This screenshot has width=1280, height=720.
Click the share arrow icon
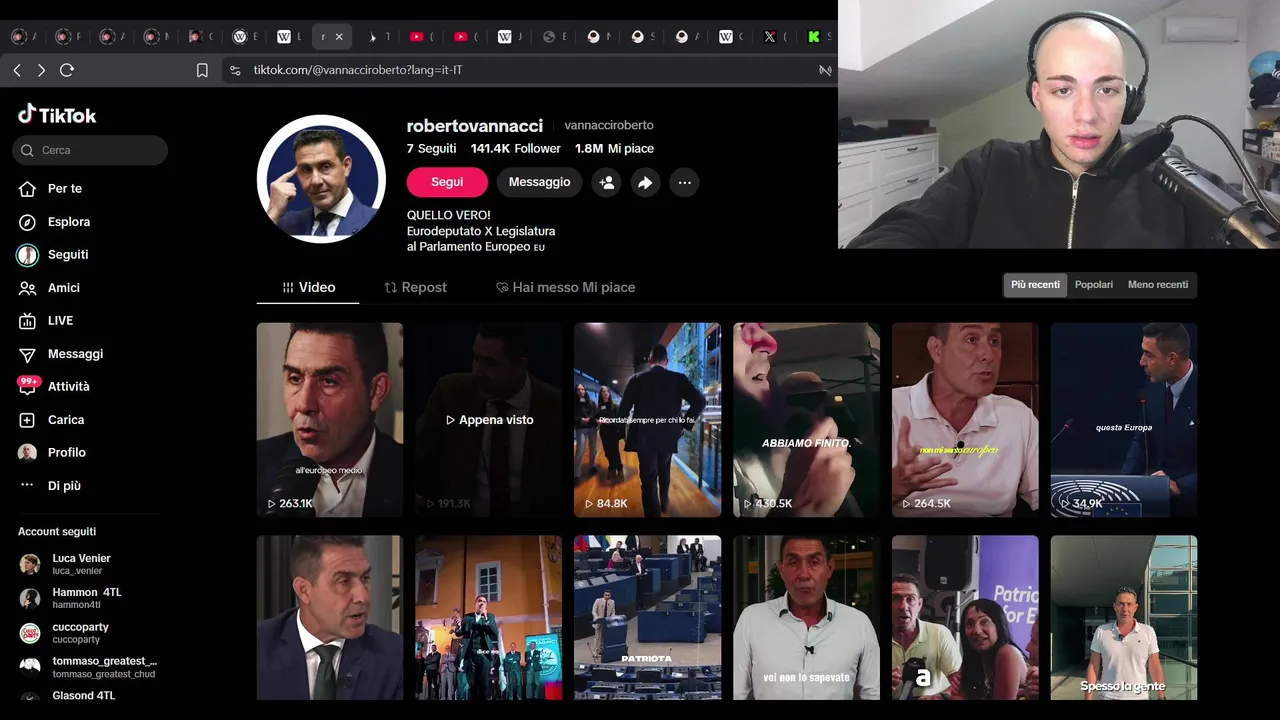coord(645,183)
